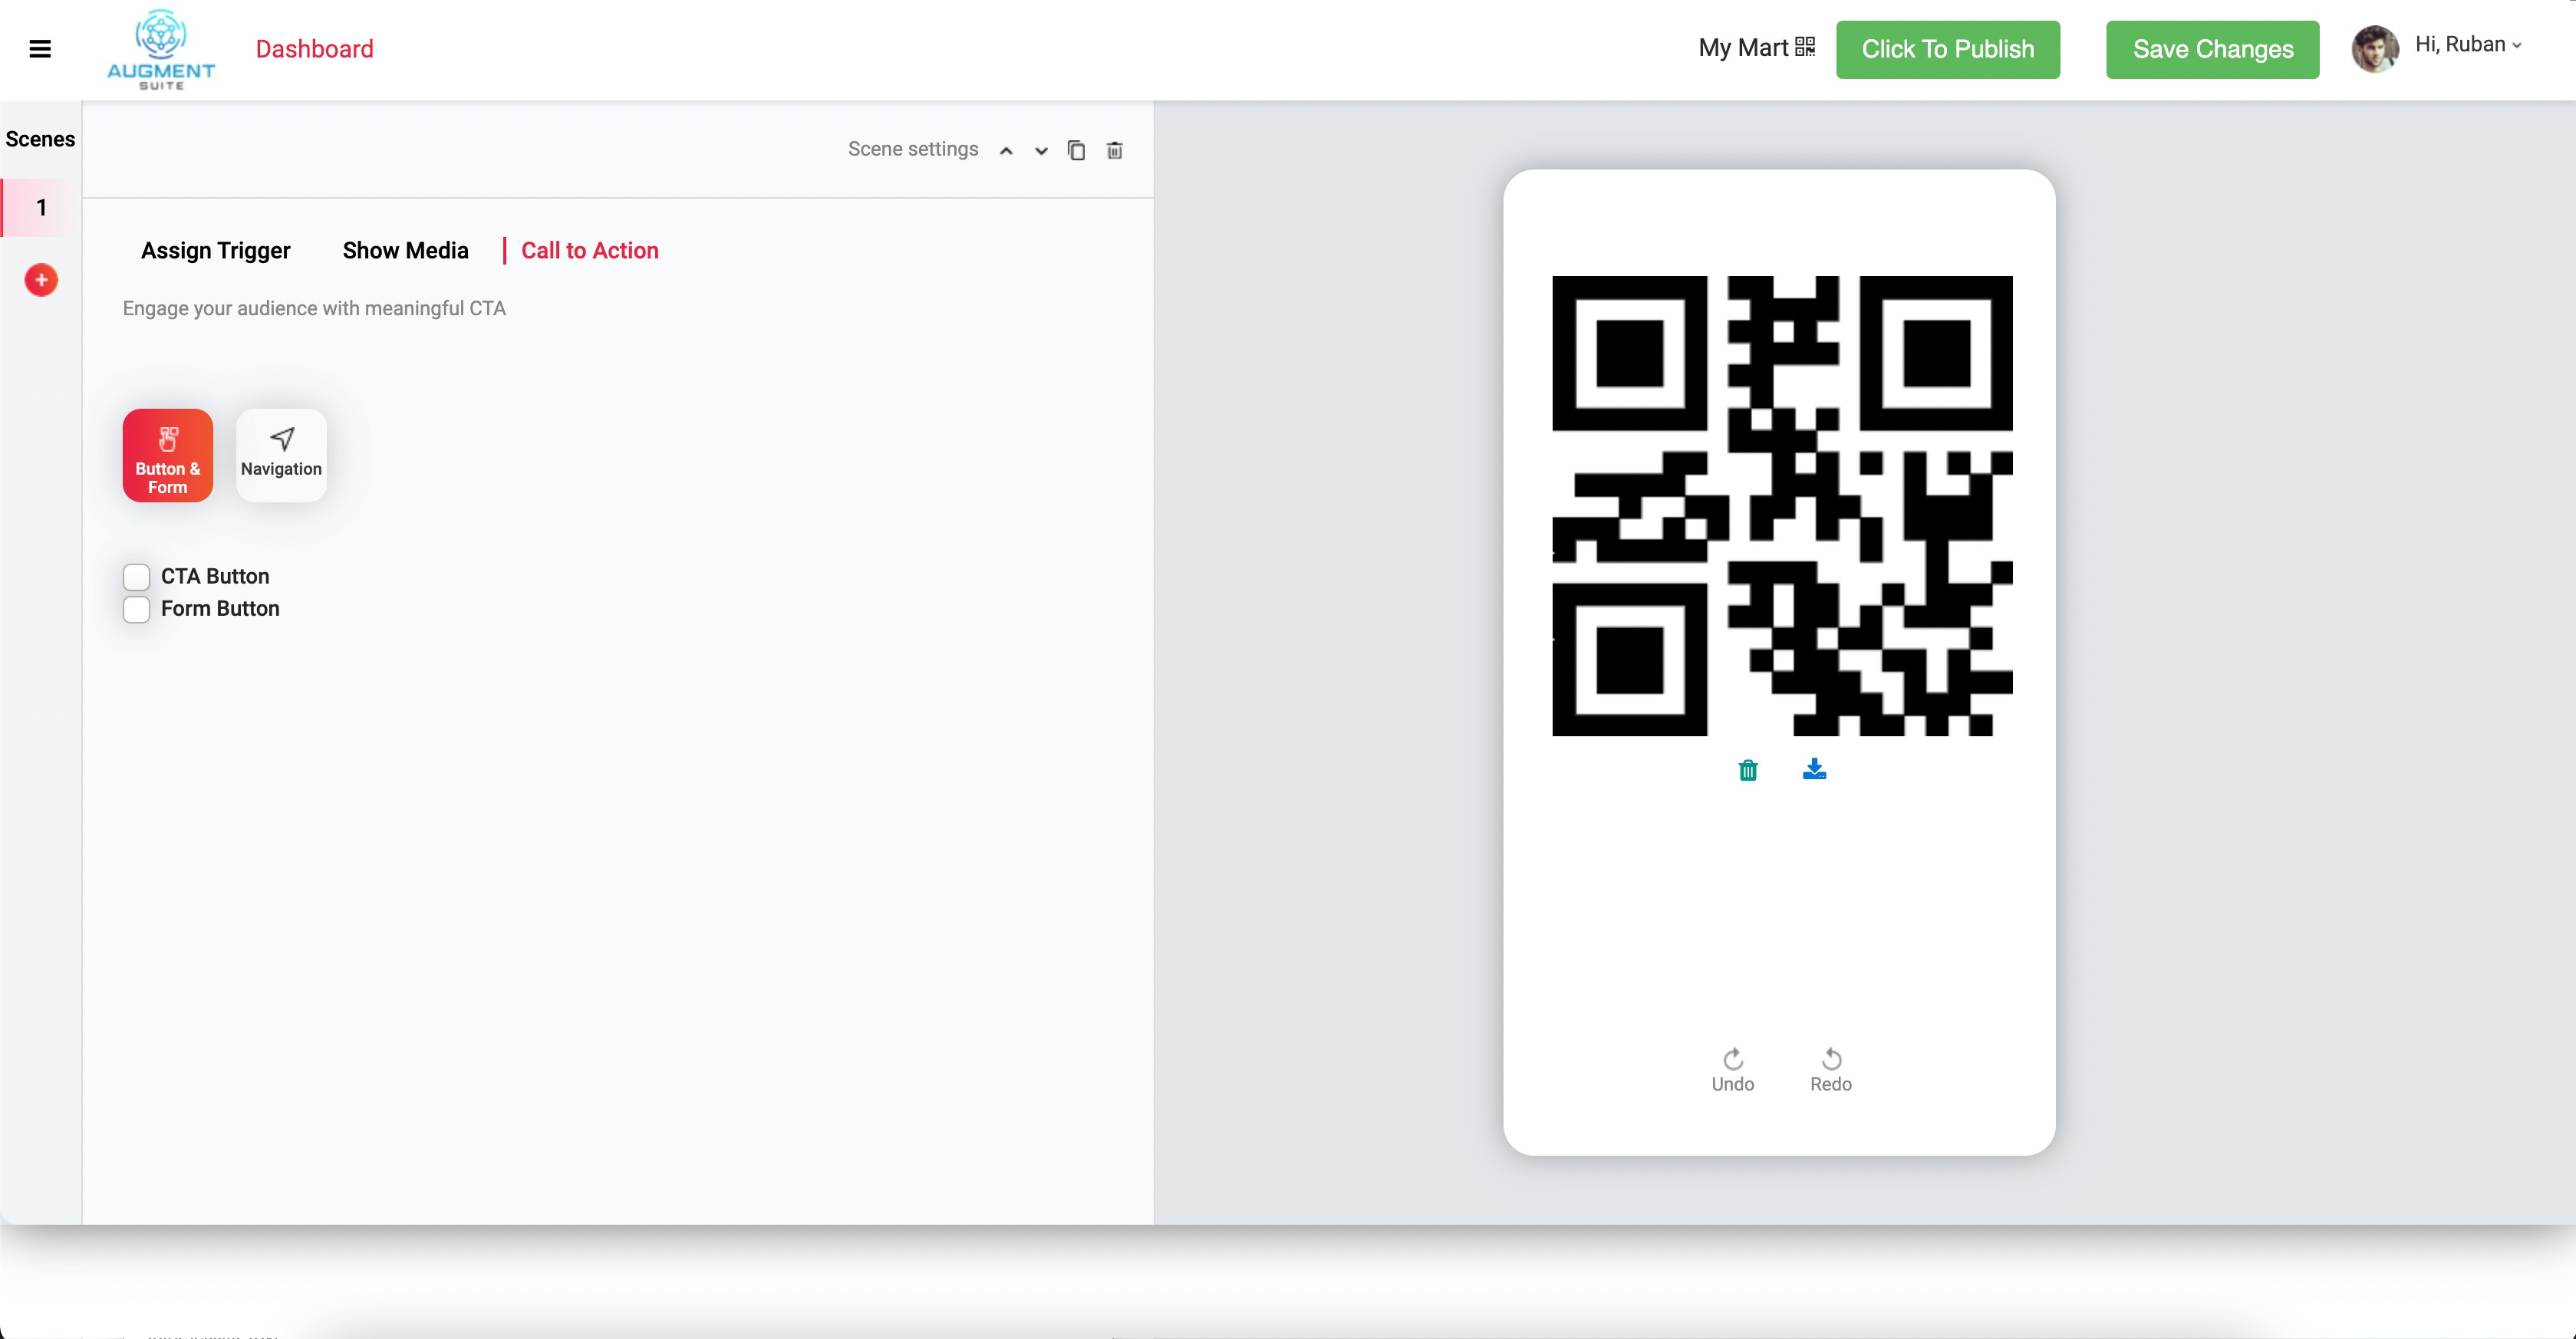The width and height of the screenshot is (2576, 1339).
Task: Enable the CTA Button checkbox
Action: [x=137, y=577]
